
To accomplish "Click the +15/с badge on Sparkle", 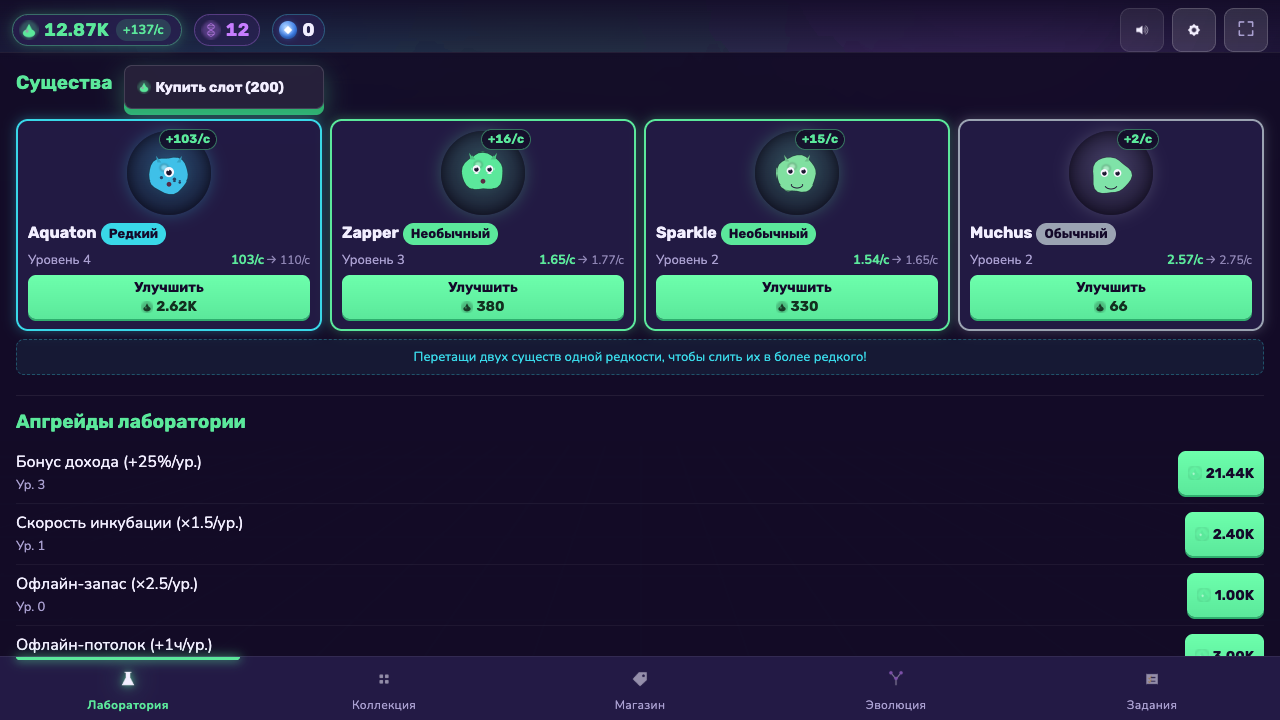I will (x=819, y=139).
